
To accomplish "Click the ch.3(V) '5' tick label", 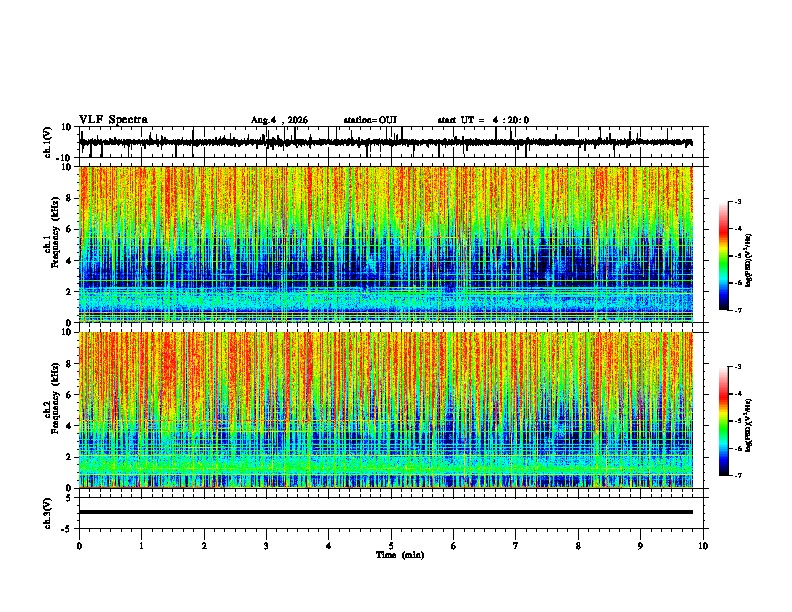I will click(x=70, y=498).
